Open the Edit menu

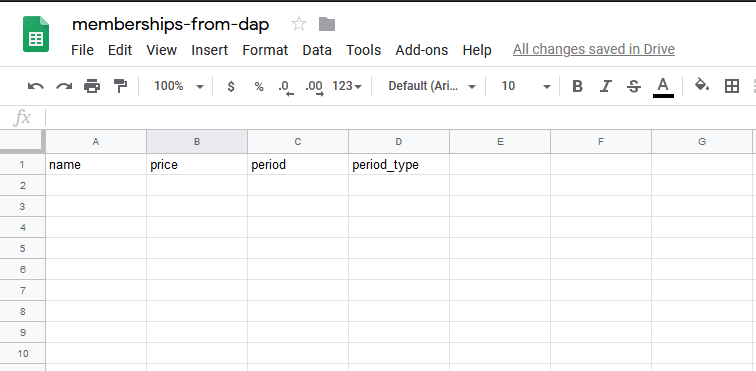click(120, 50)
